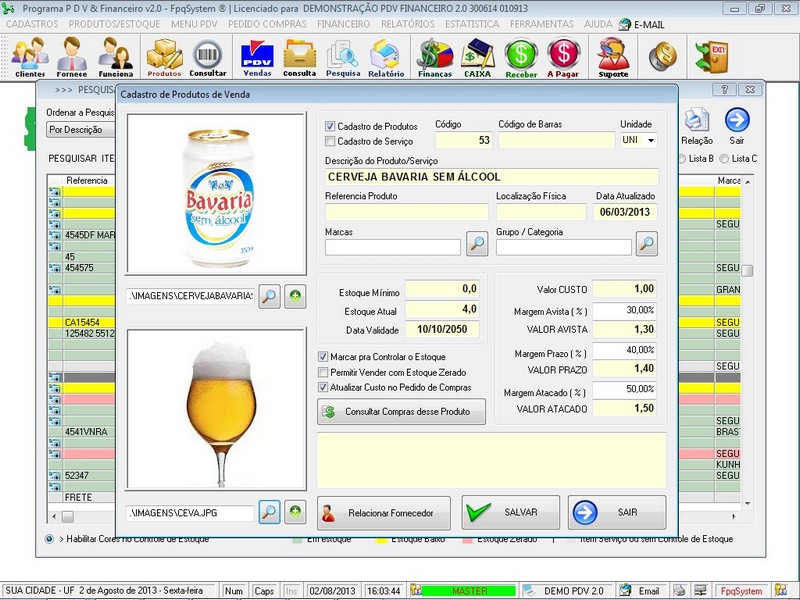Click the Consultar barcode icon
Image resolution: width=800 pixels, height=600 pixels.
(x=208, y=57)
